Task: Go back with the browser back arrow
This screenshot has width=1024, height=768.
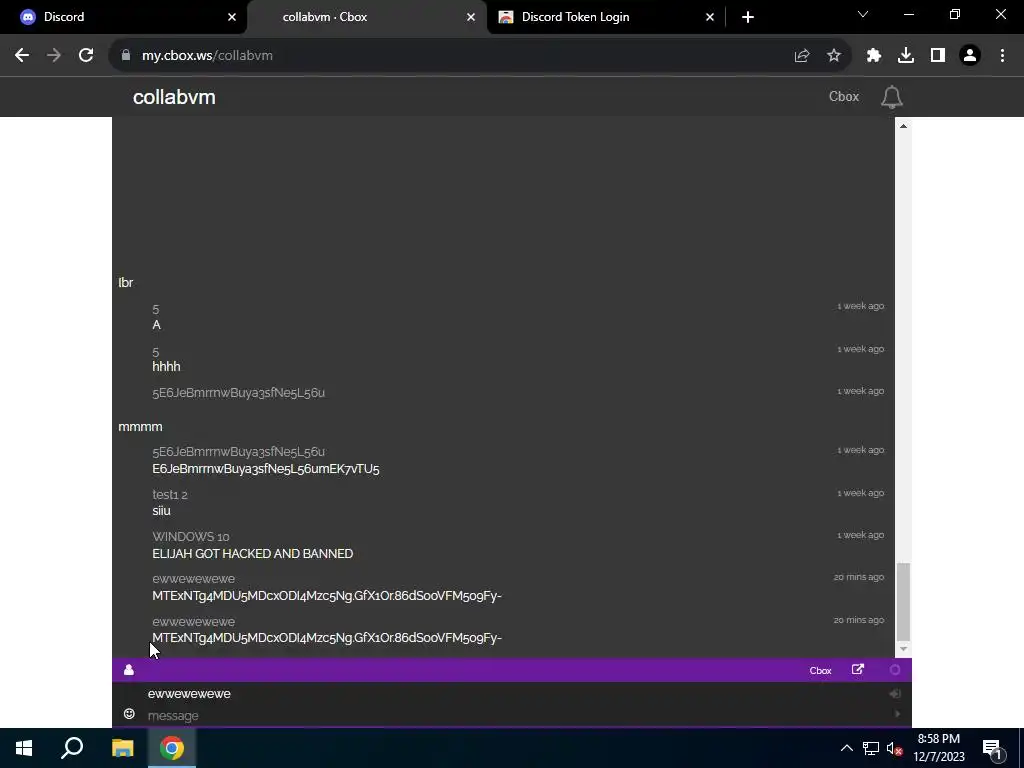Action: 22,56
